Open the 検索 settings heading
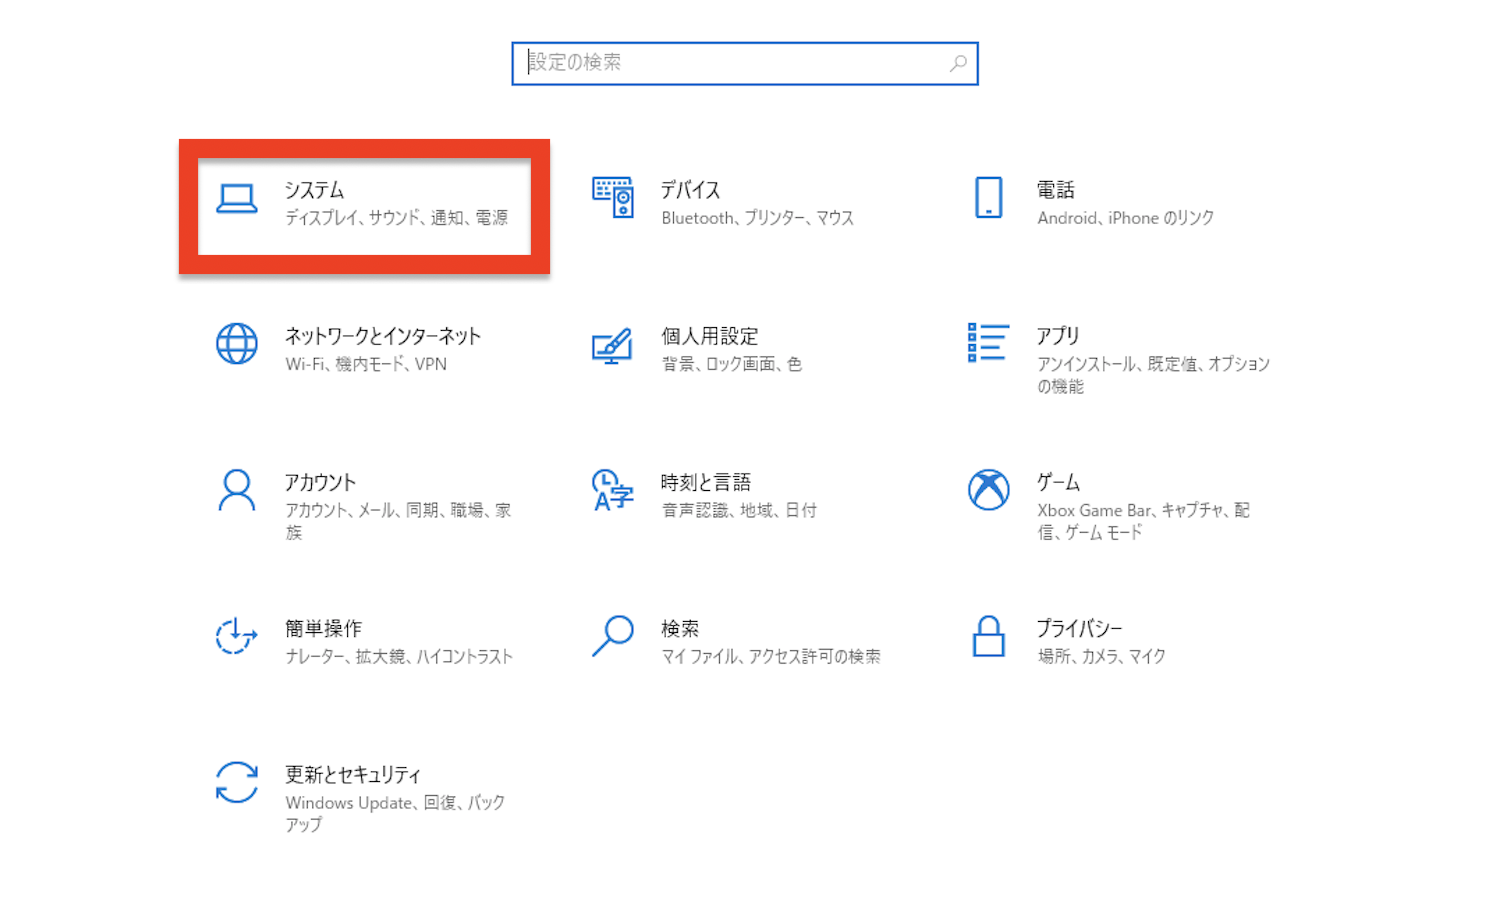Viewport: 1490px width, 904px height. [680, 628]
